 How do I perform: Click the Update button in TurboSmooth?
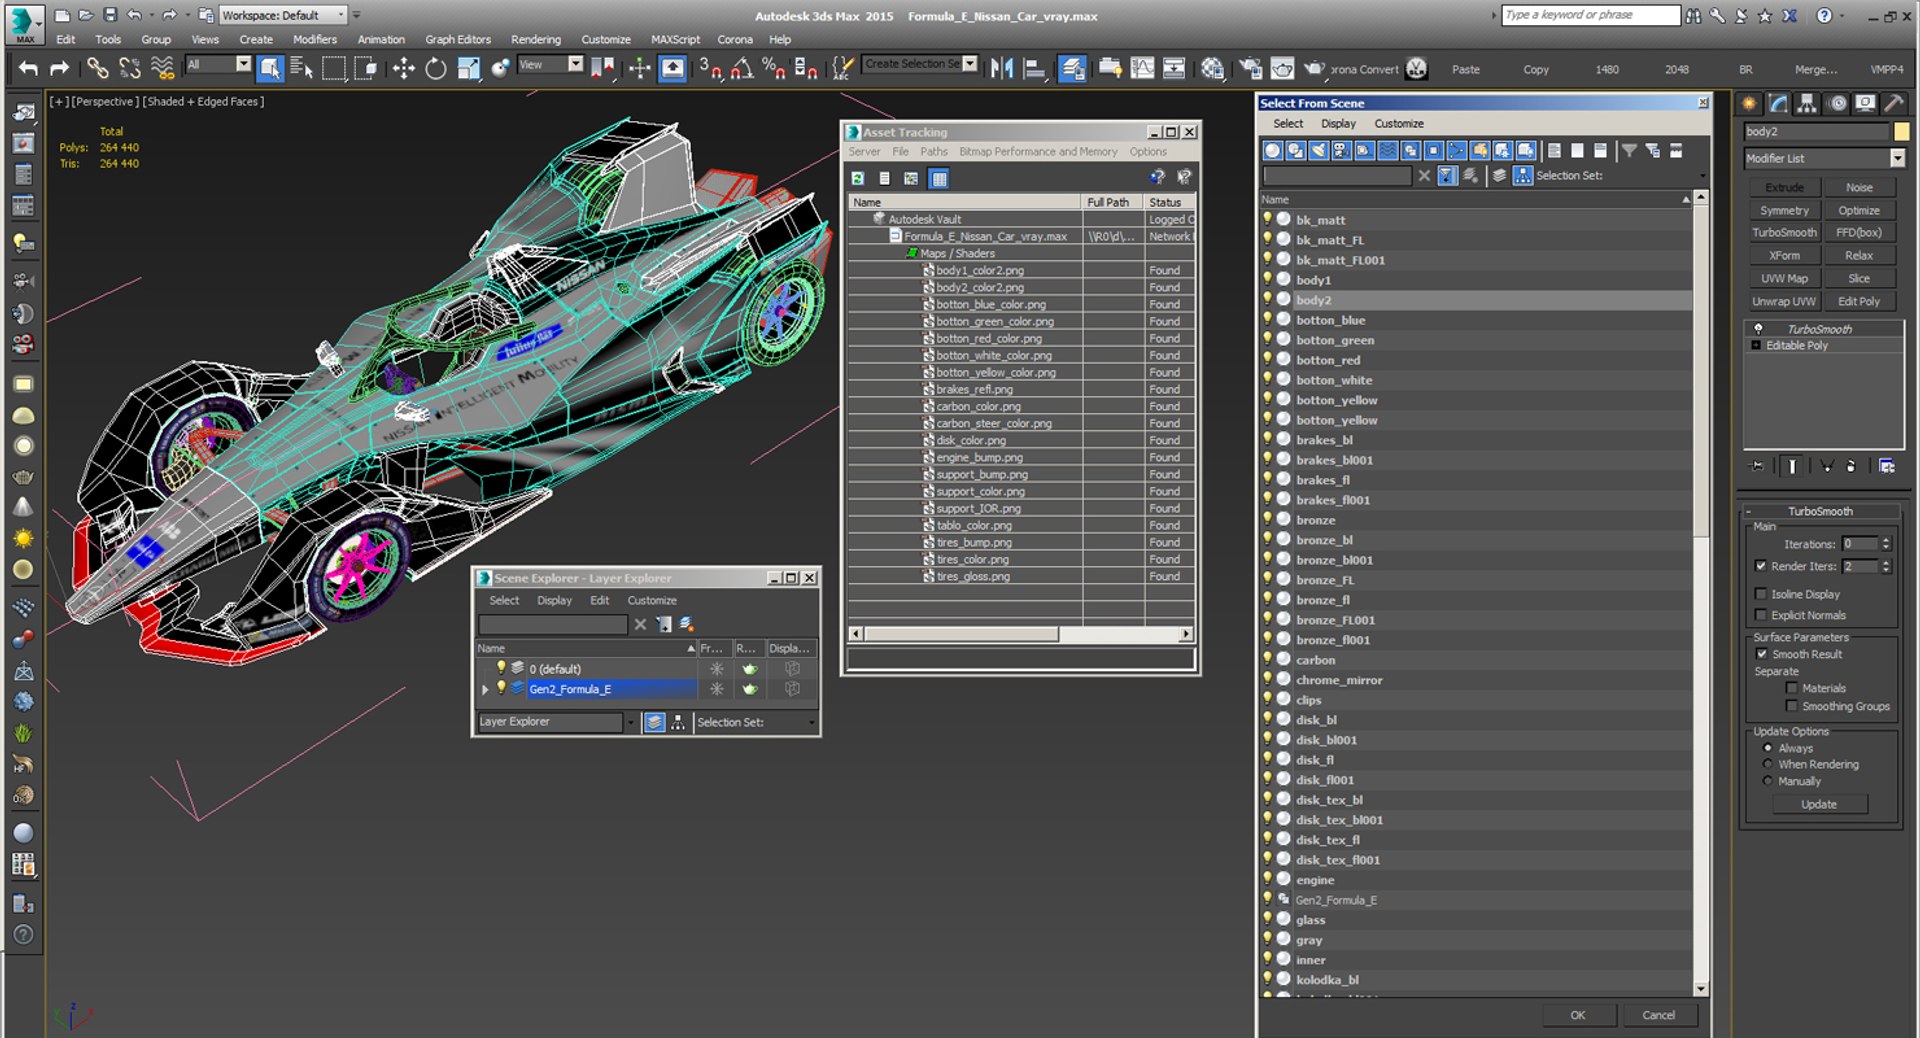(x=1819, y=804)
